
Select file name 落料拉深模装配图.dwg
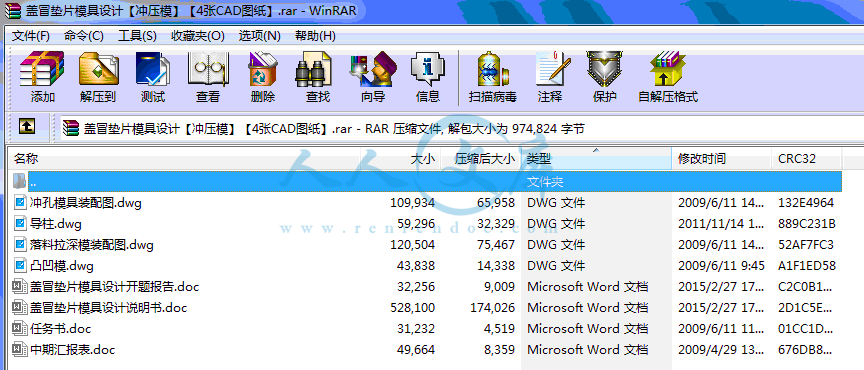point(91,245)
